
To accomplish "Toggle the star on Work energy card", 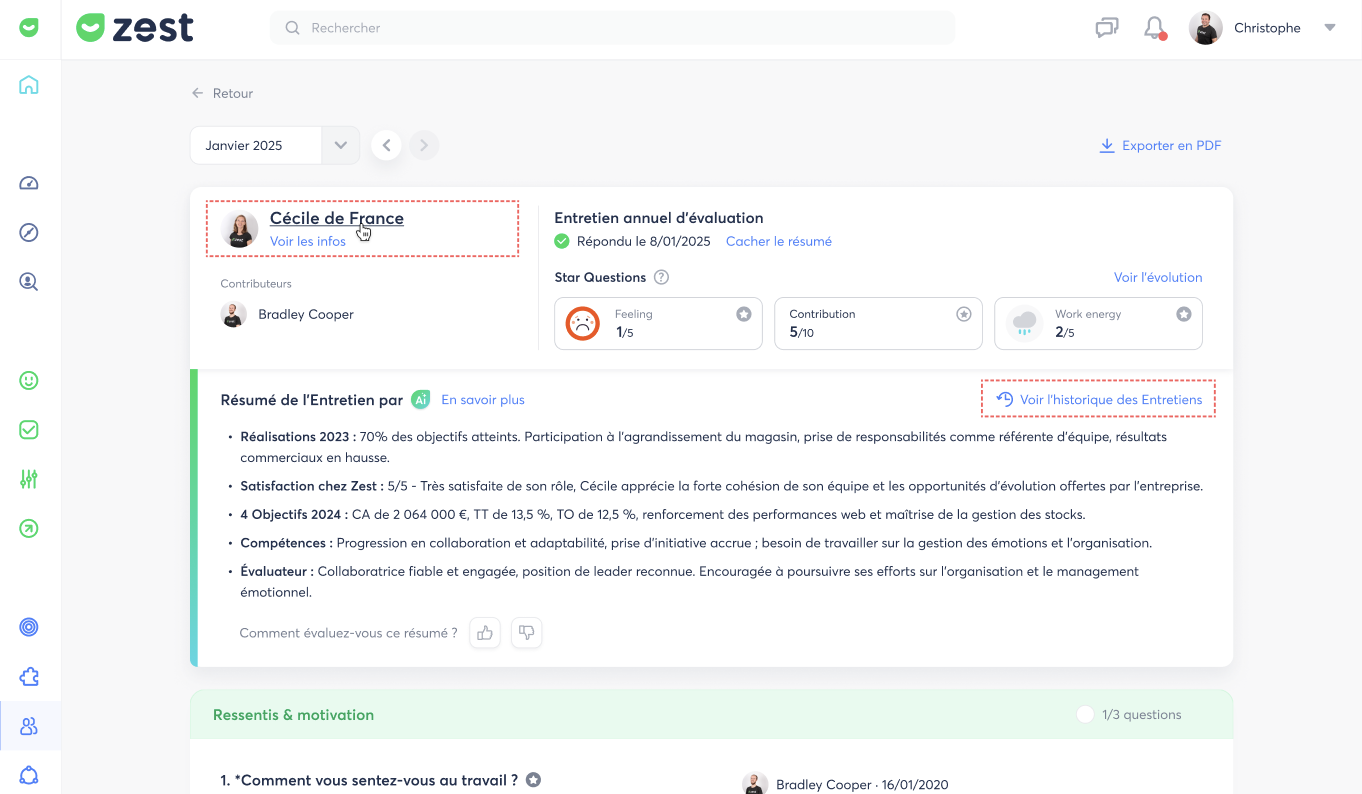I will 1184,314.
